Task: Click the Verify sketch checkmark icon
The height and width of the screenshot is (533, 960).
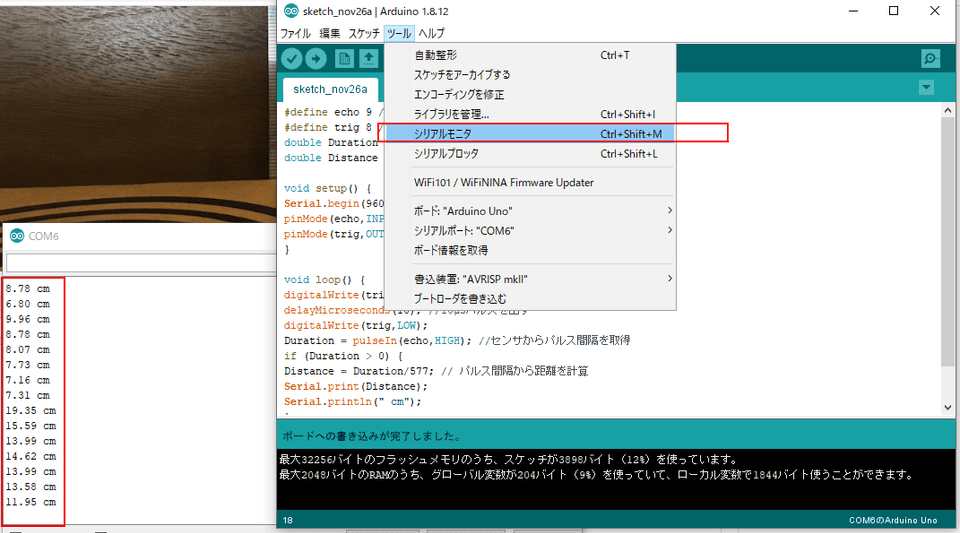Action: [293, 59]
